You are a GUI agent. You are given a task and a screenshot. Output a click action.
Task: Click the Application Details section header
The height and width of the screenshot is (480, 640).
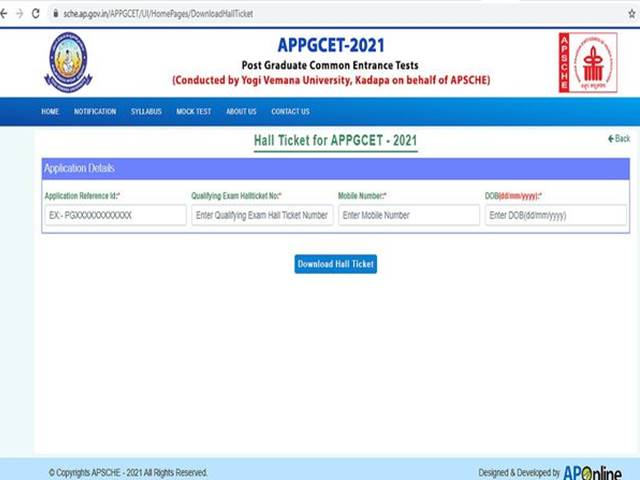click(x=336, y=169)
